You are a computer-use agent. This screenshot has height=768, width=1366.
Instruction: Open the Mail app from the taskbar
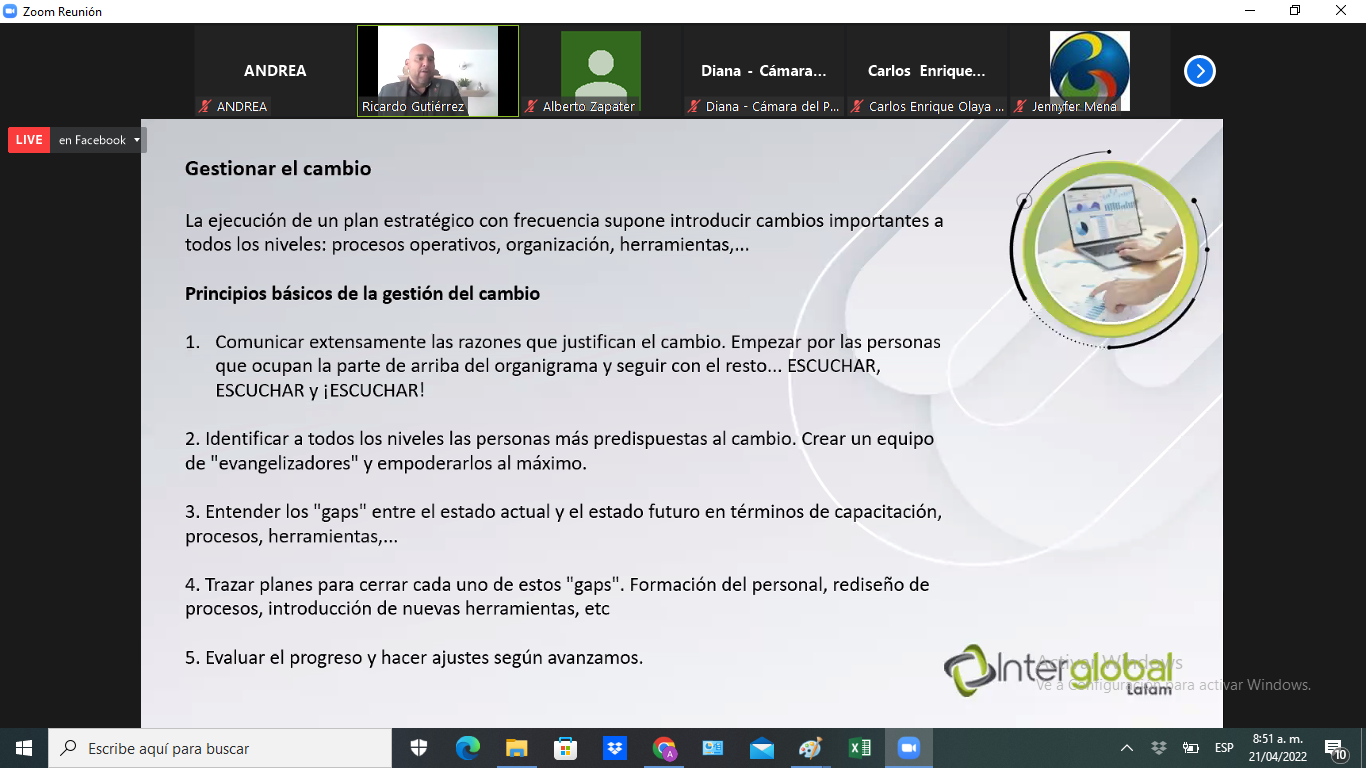click(x=761, y=748)
